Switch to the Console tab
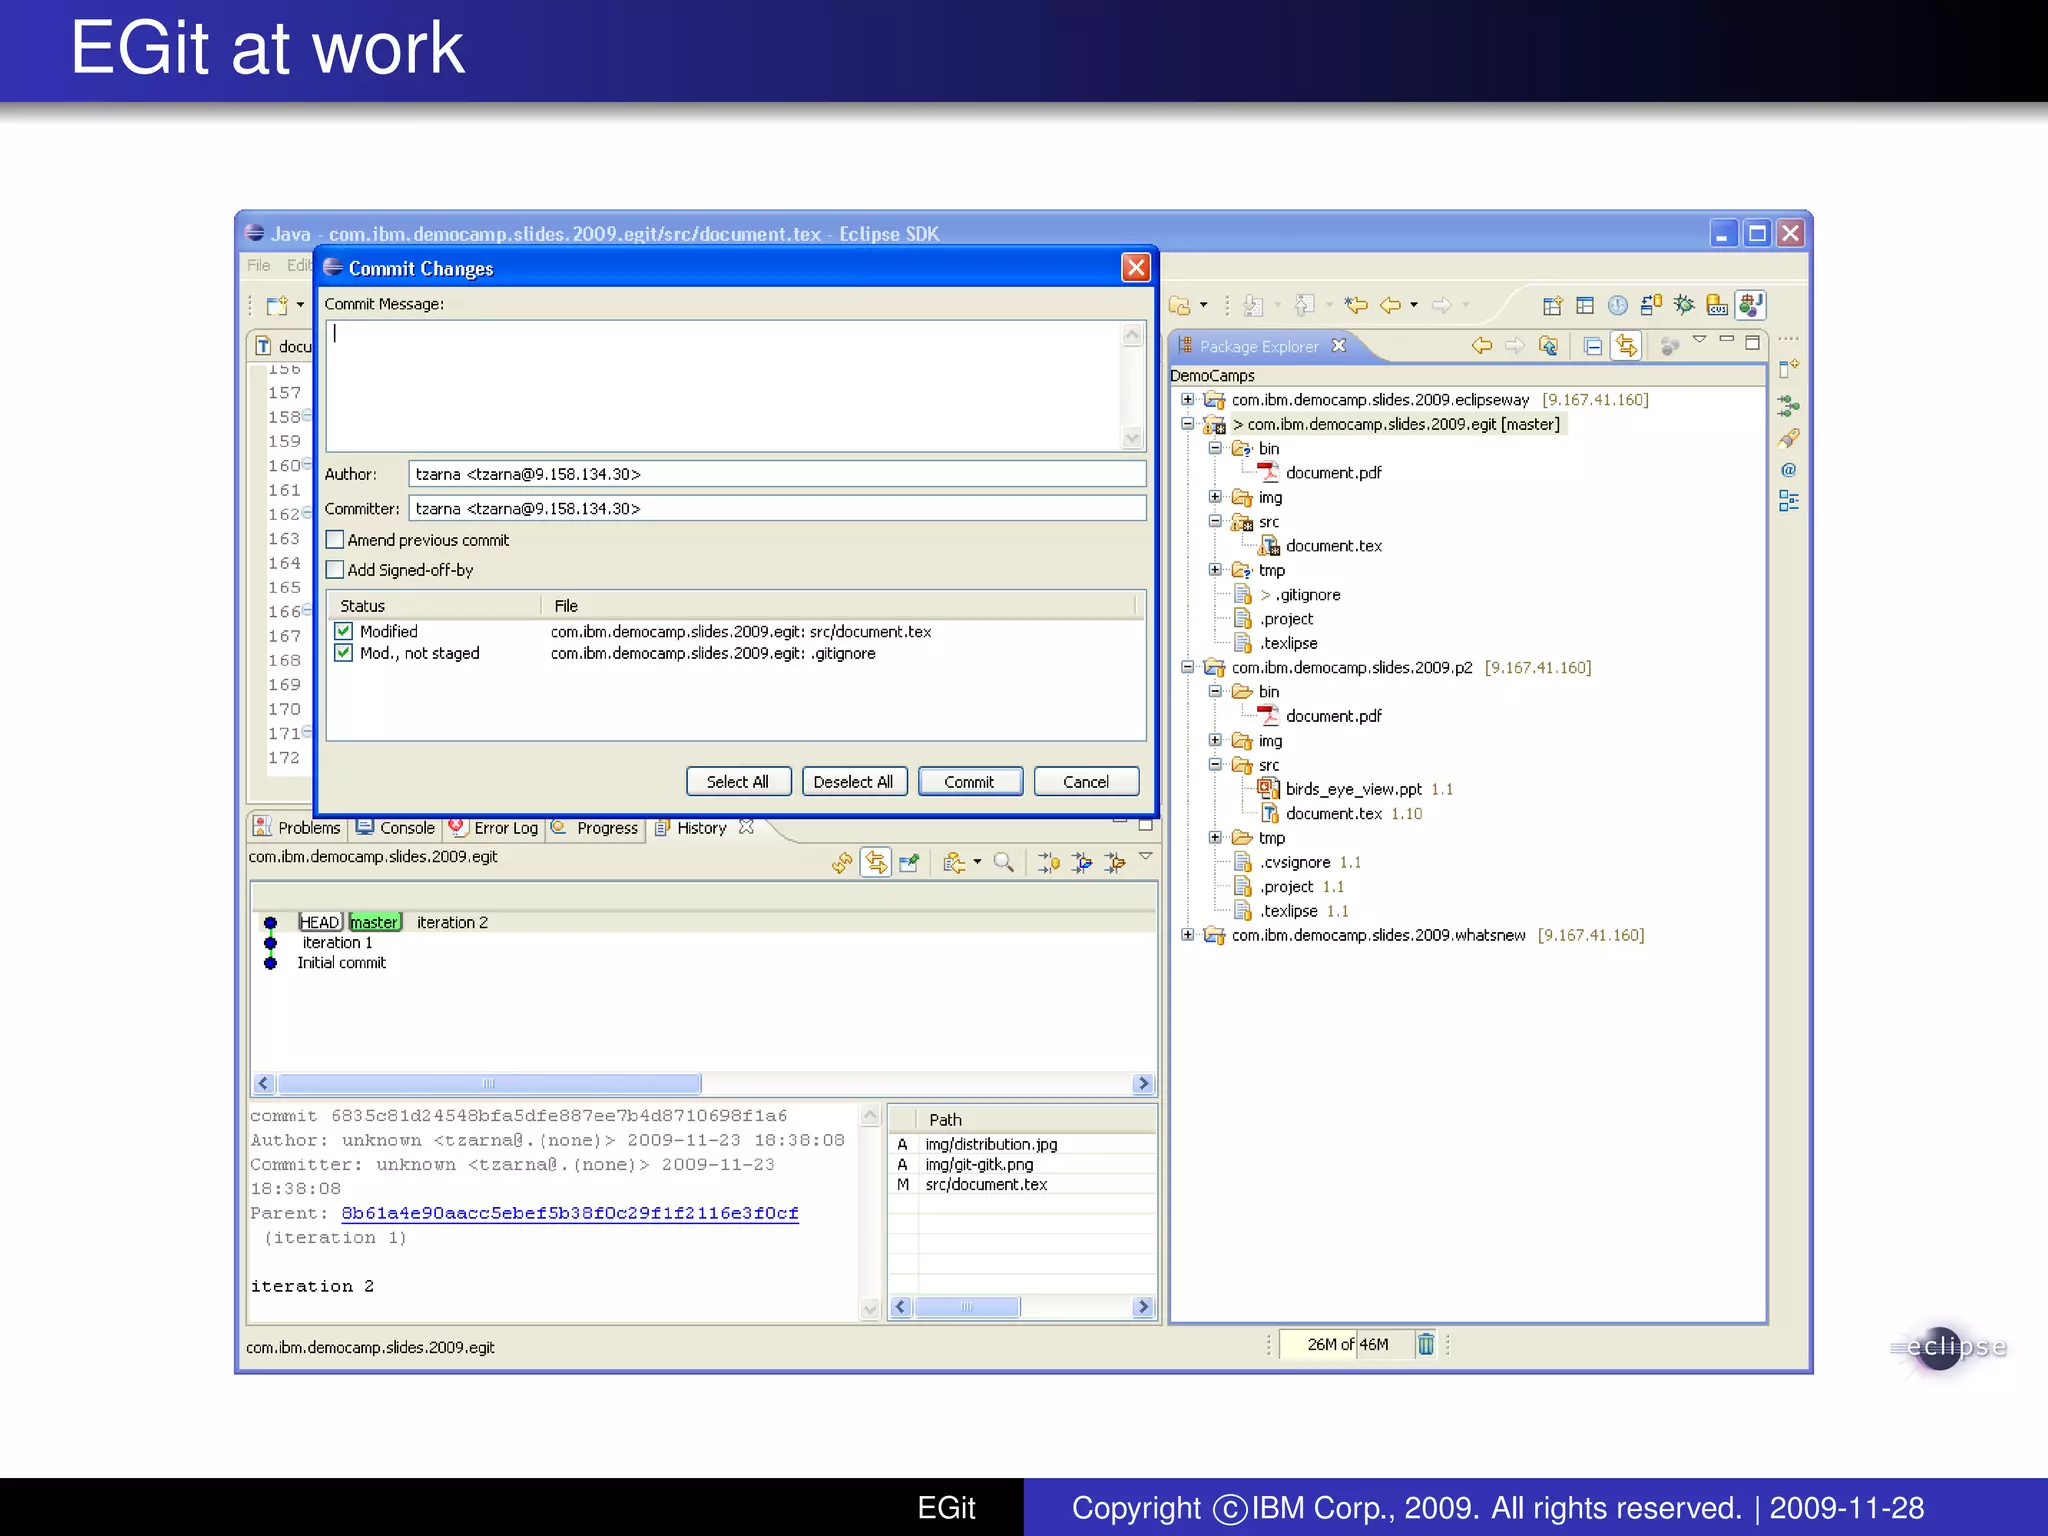The height and width of the screenshot is (1536, 2048). click(396, 827)
